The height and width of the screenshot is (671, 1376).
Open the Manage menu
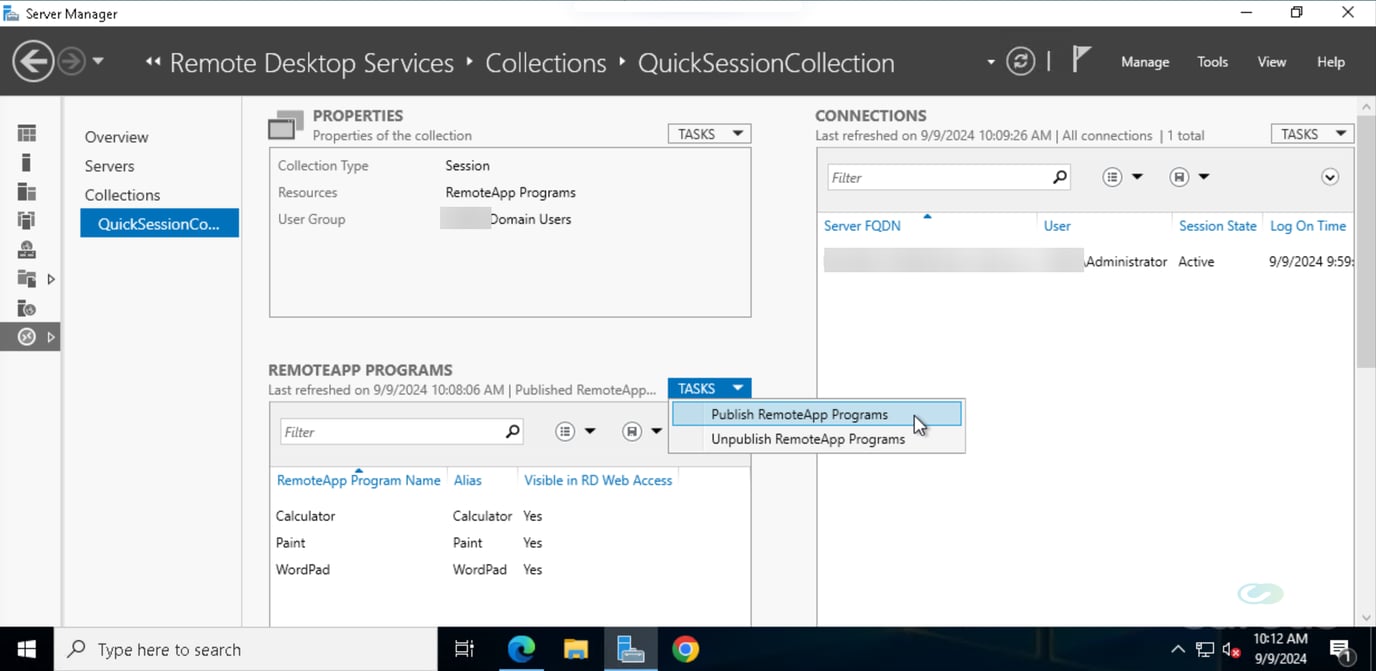(x=1144, y=62)
